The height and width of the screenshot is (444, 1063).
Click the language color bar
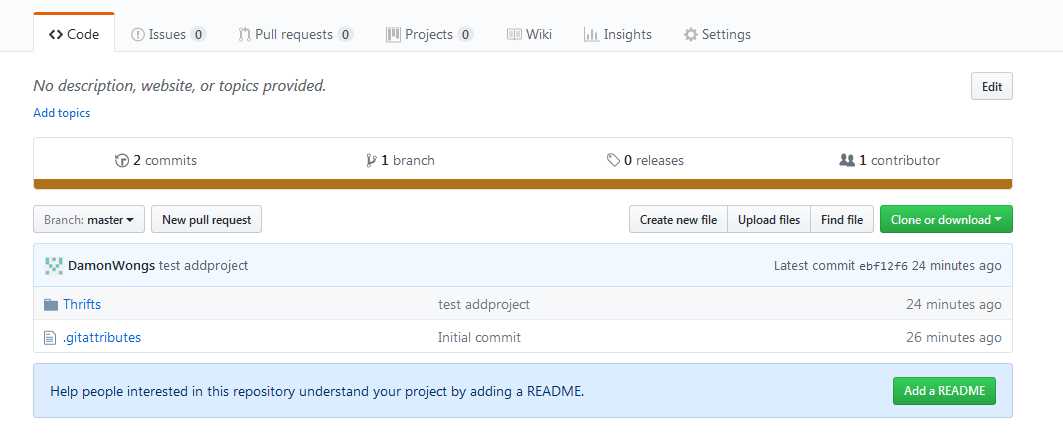(523, 184)
